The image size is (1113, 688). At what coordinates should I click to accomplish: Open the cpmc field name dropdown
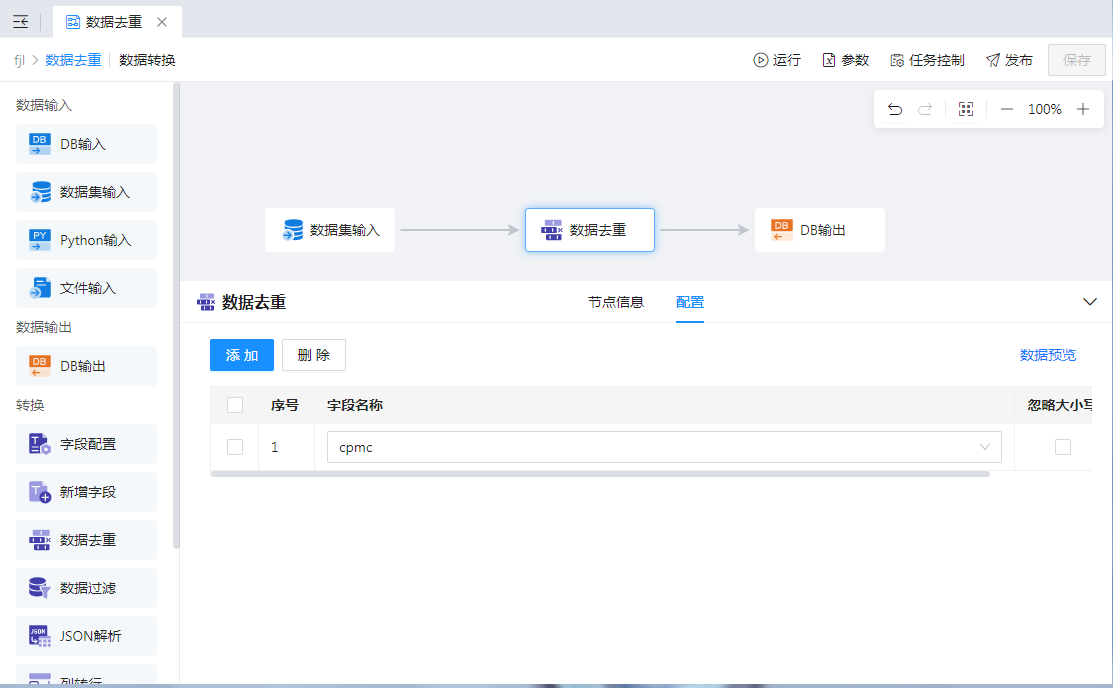click(664, 447)
